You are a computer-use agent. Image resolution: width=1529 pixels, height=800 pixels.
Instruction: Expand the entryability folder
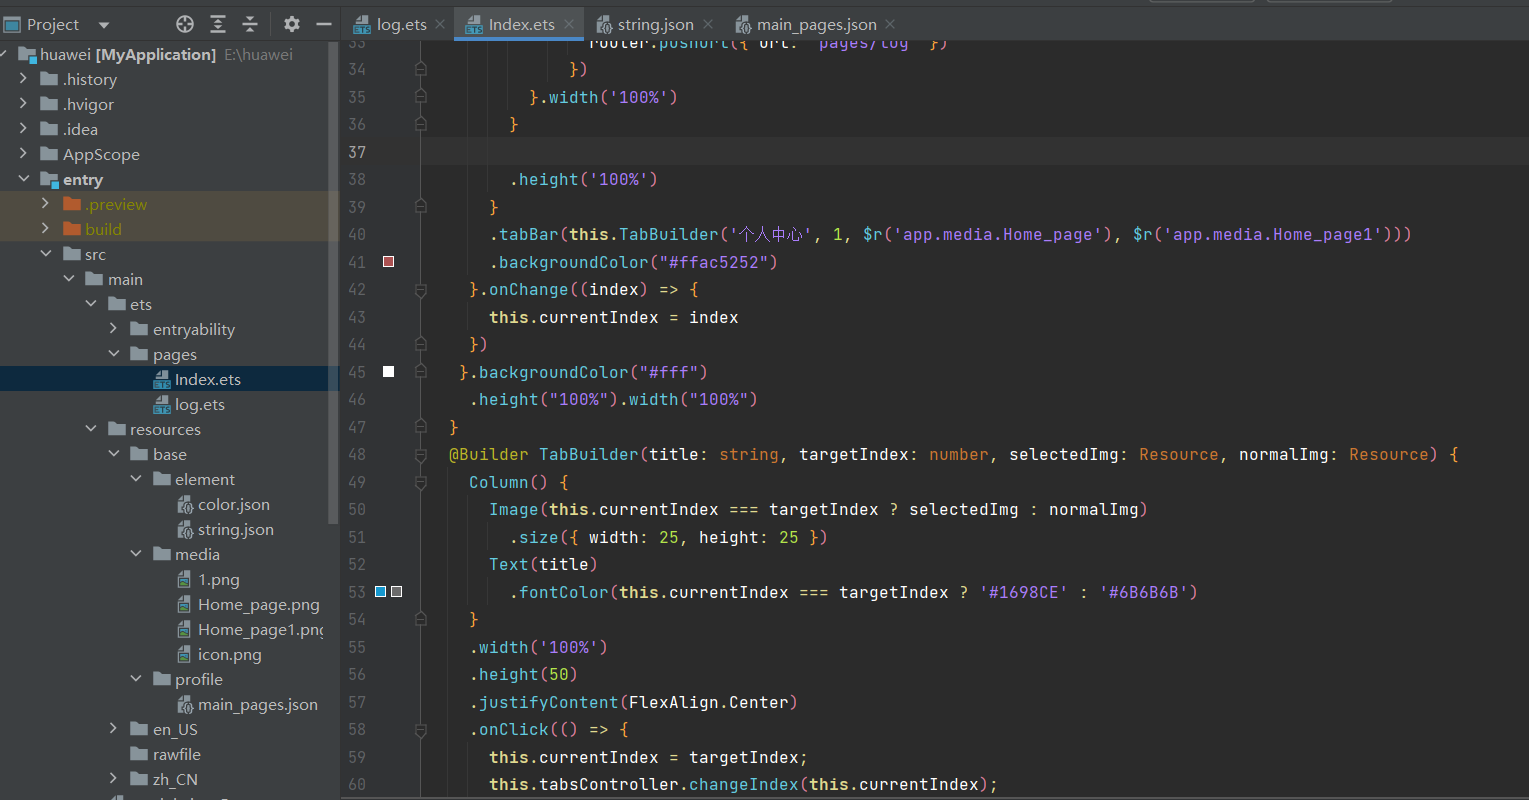tap(113, 329)
